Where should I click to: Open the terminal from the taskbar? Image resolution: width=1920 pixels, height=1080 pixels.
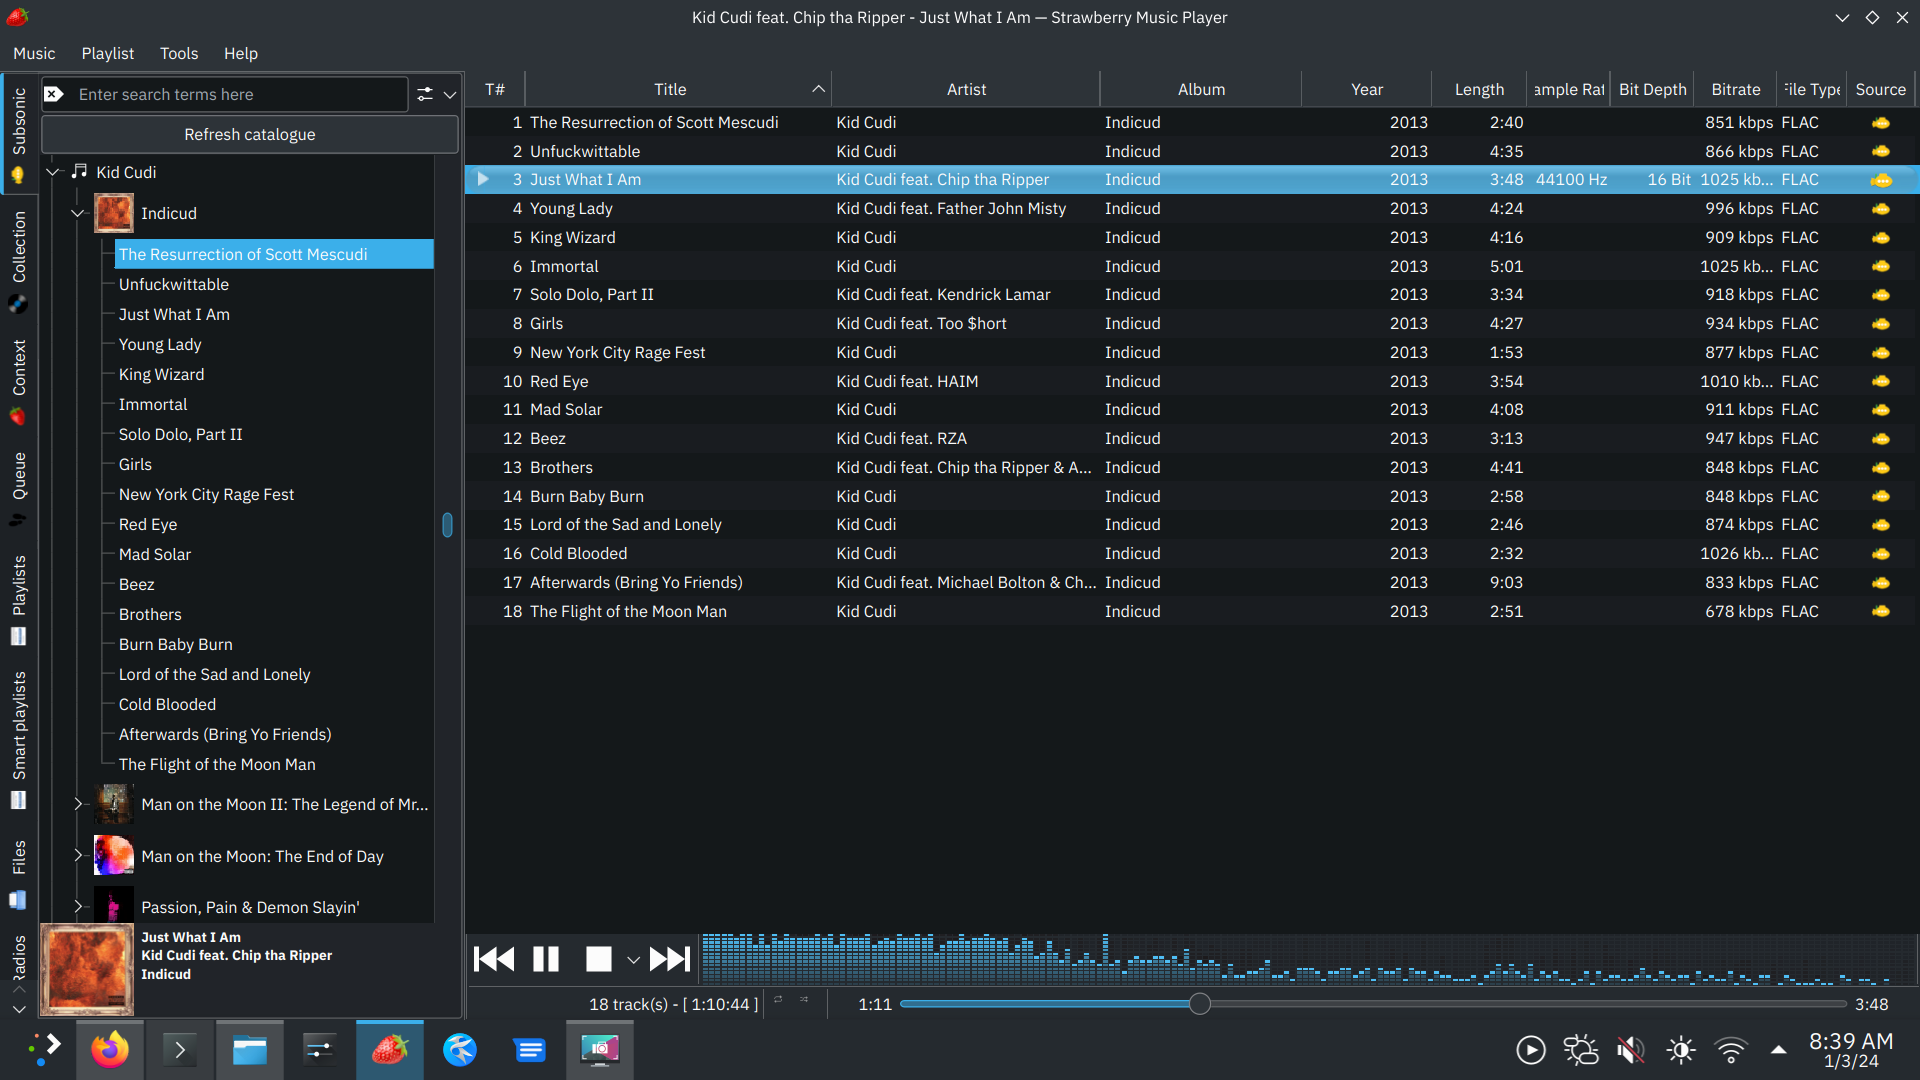pyautogui.click(x=180, y=1049)
